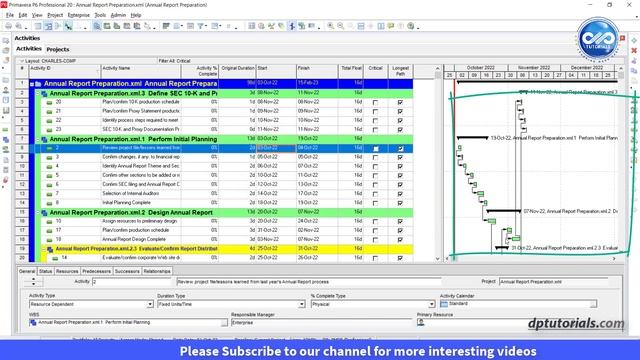Collapse Perform Initial Planning WBS group
Screen dimensions: 640x360
coord(38,140)
